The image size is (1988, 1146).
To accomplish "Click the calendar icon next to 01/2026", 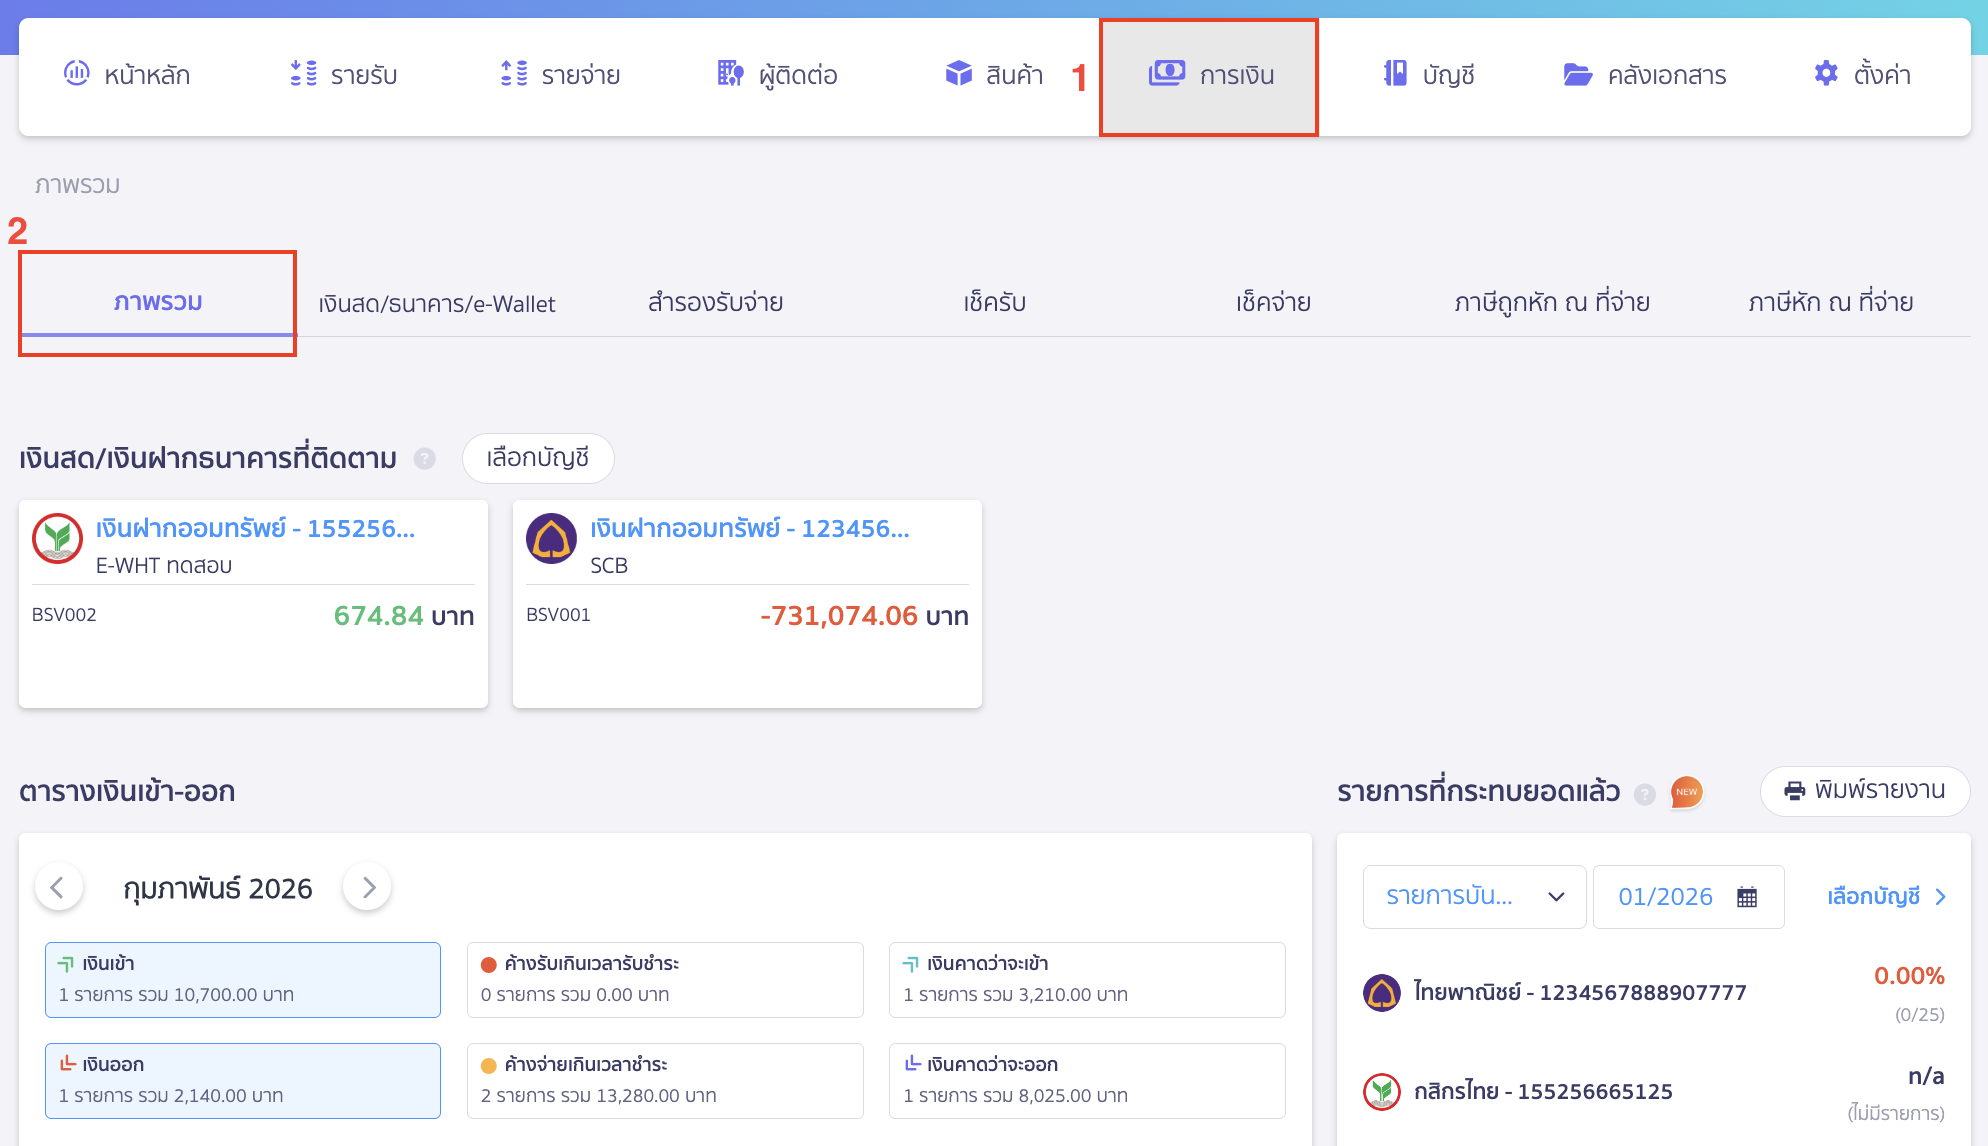I will 1747,896.
